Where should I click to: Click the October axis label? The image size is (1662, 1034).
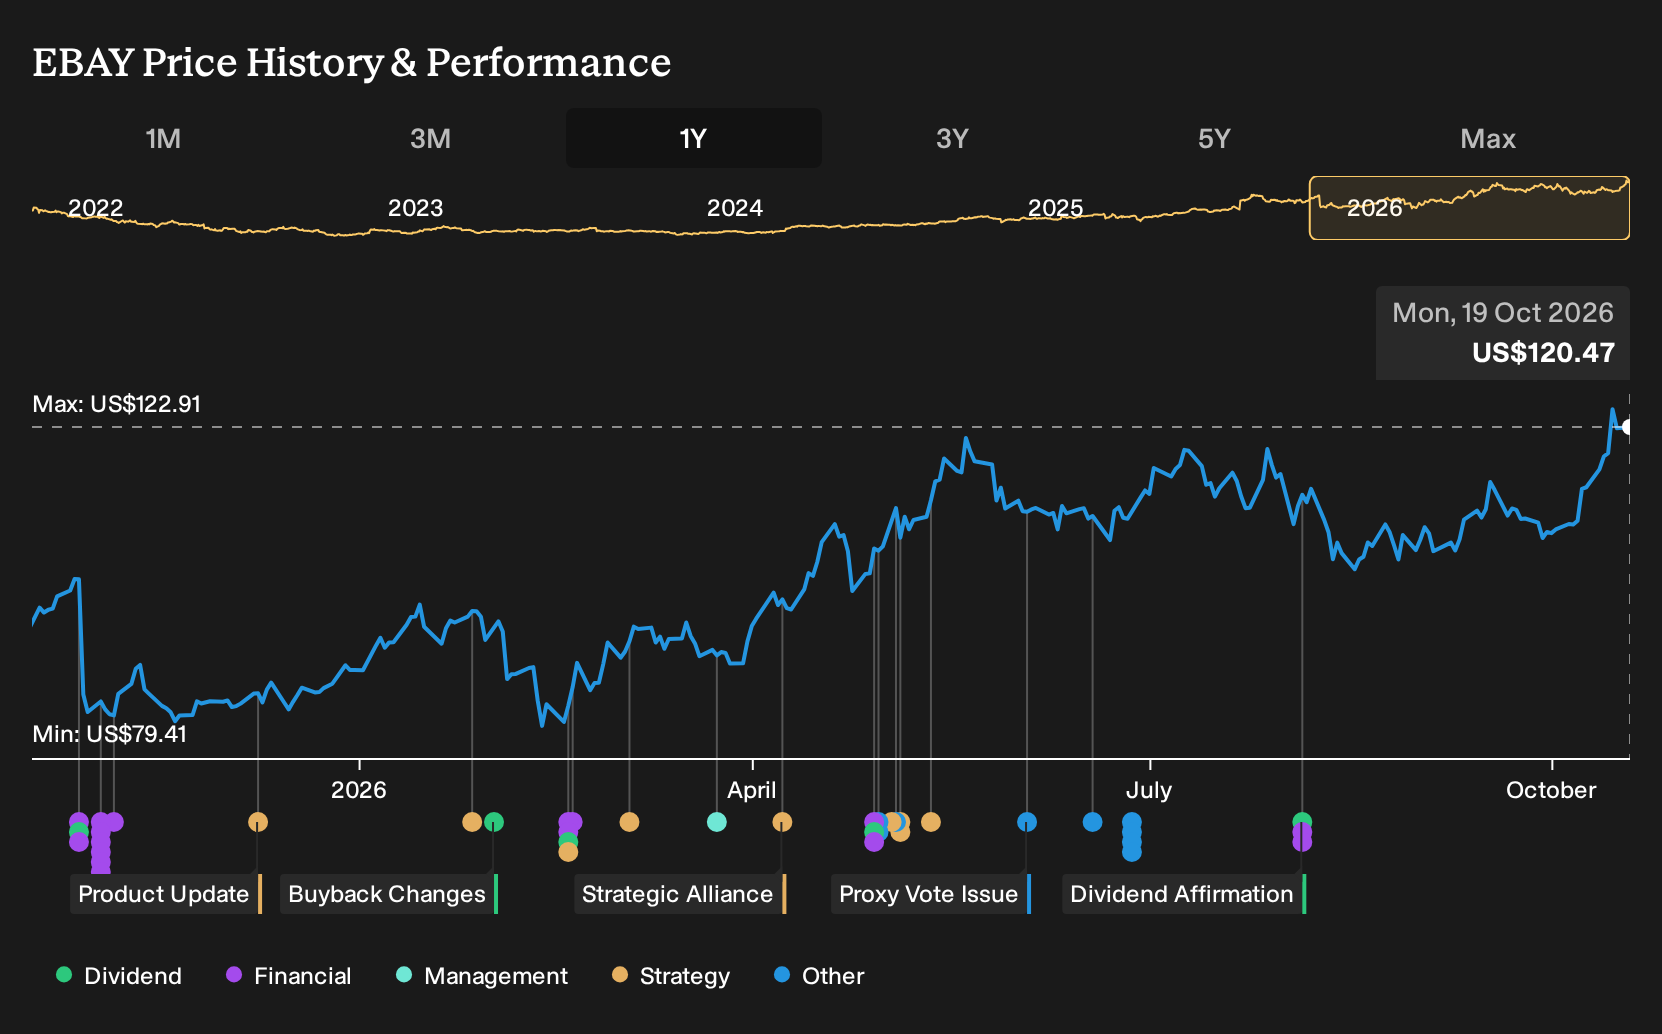tap(1551, 790)
